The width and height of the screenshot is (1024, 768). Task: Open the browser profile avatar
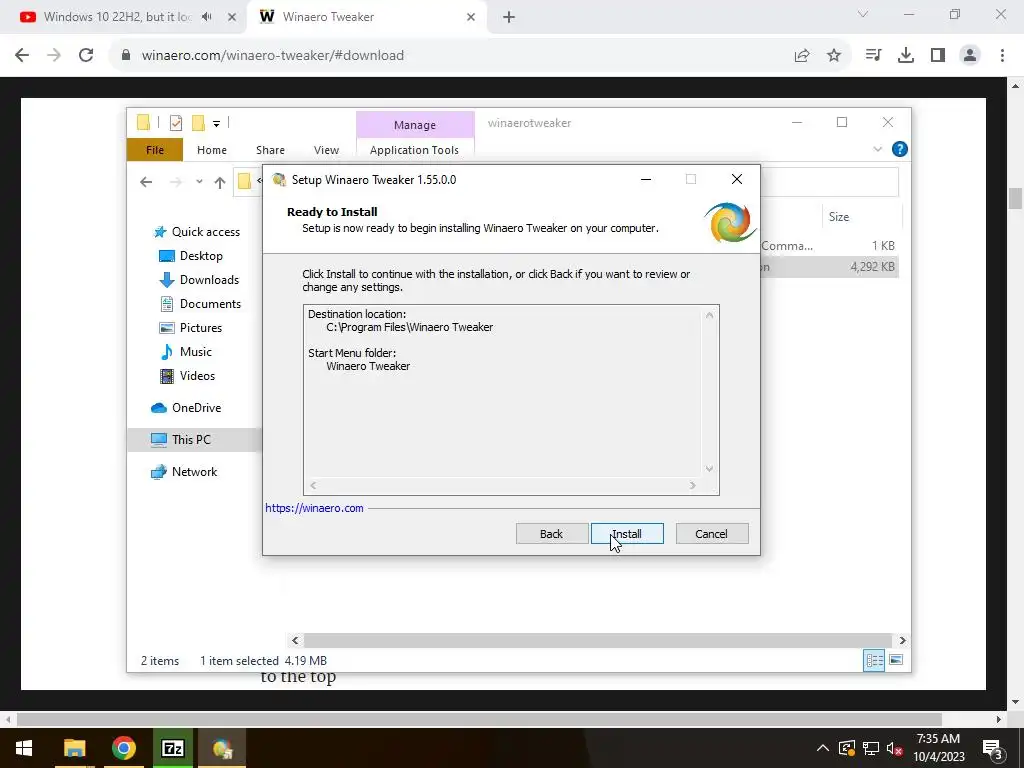point(970,56)
